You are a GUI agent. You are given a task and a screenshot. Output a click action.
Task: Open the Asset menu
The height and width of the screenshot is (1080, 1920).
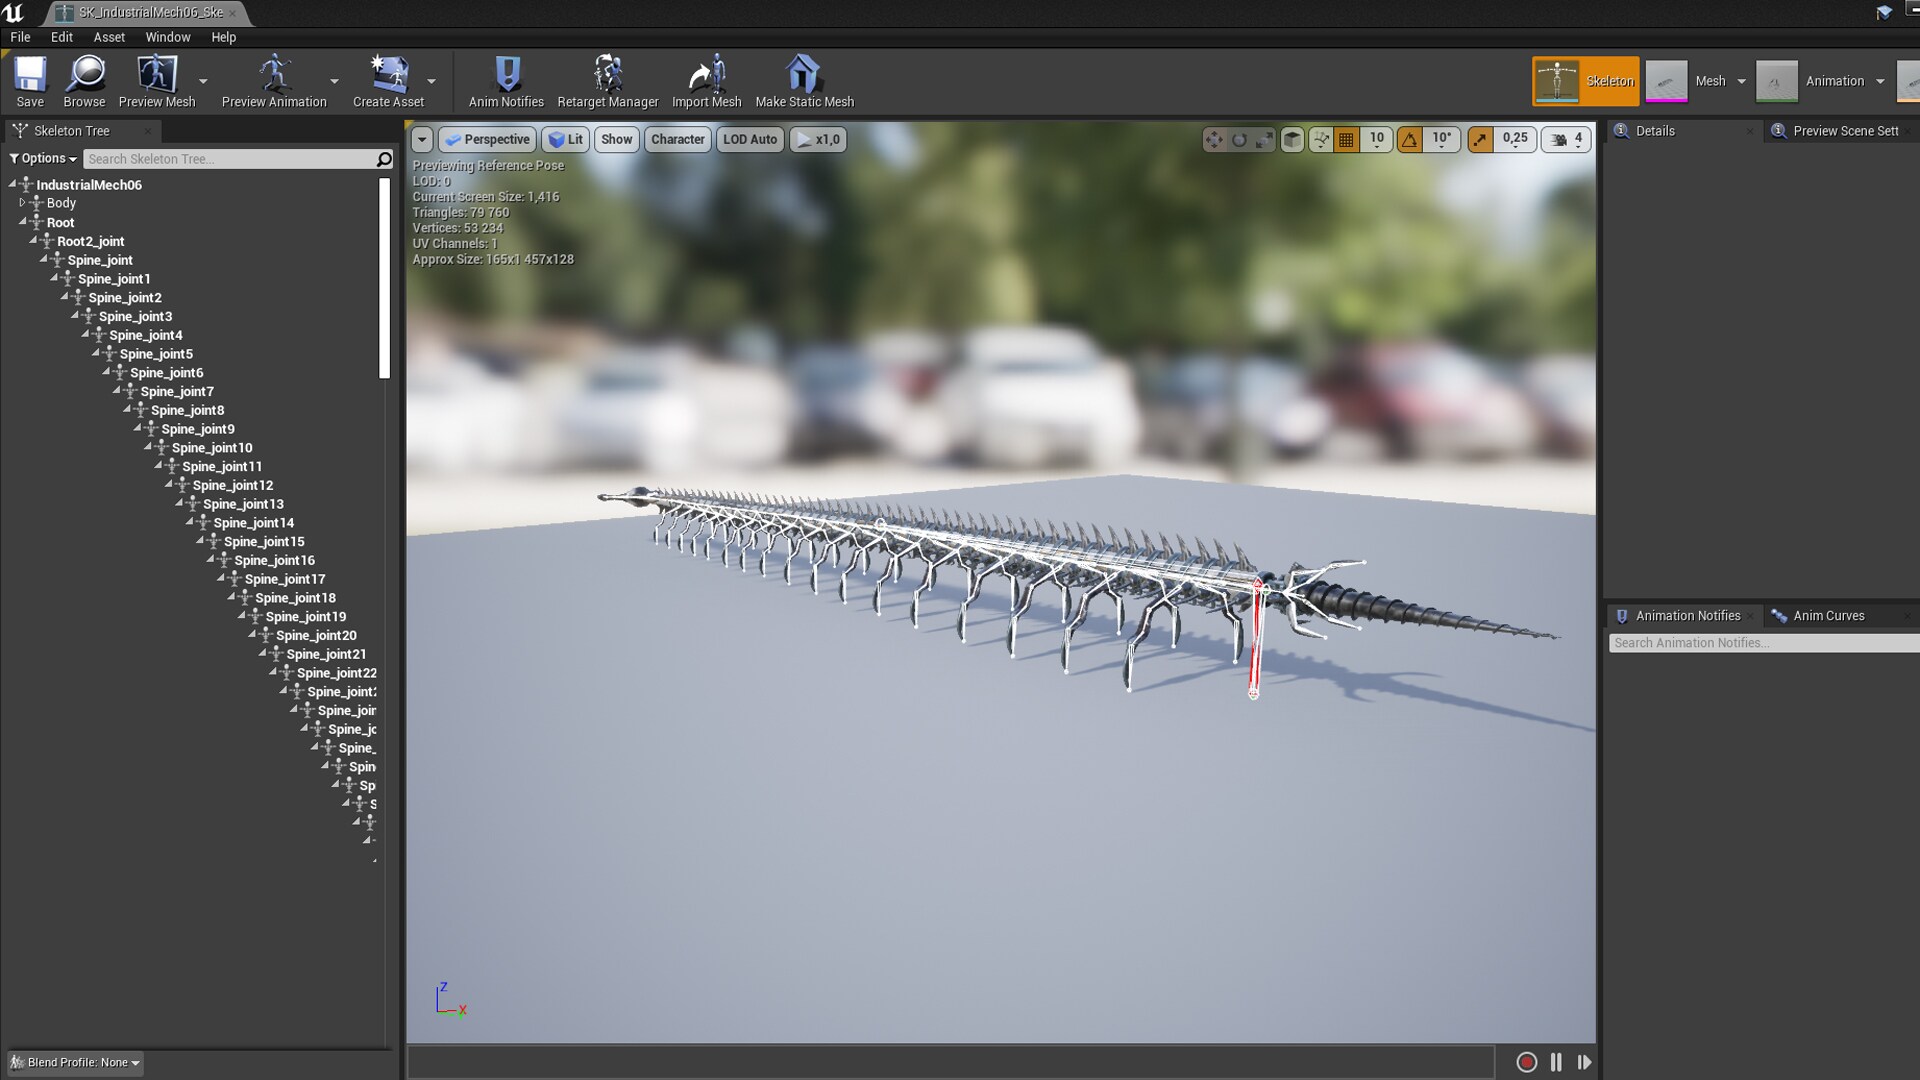click(109, 37)
